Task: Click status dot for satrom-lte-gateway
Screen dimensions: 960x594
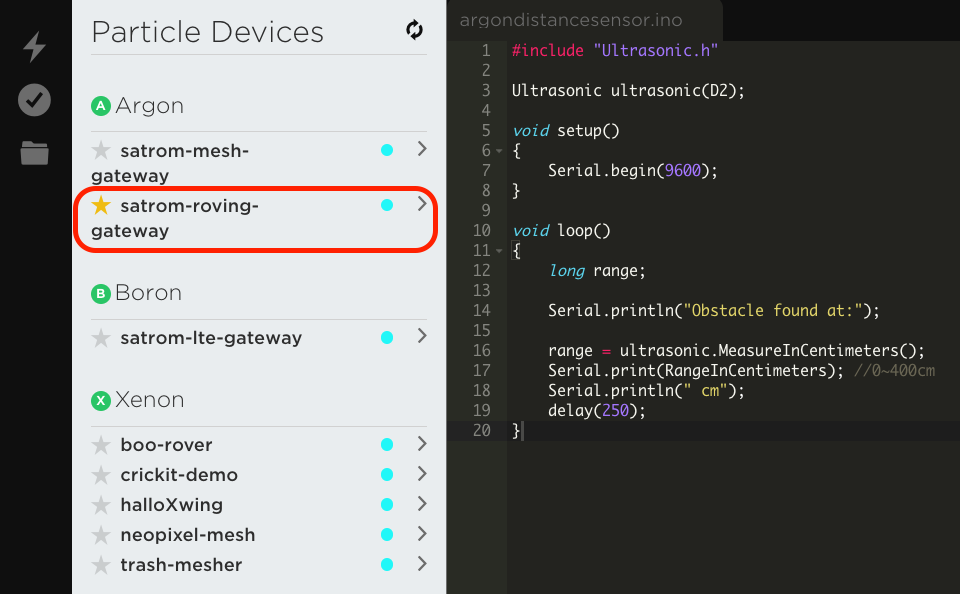Action: 387,338
